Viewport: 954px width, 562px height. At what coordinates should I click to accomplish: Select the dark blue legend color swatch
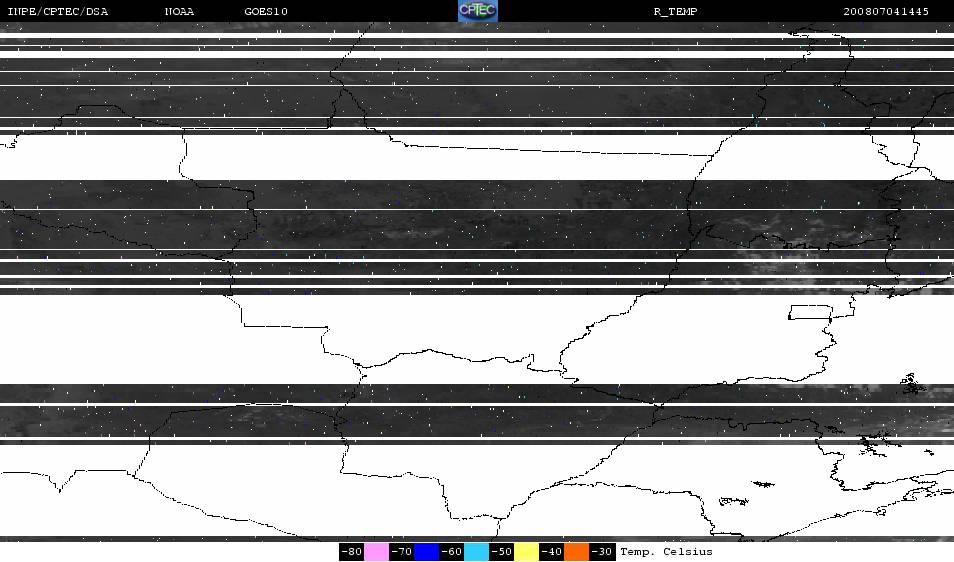[427, 552]
